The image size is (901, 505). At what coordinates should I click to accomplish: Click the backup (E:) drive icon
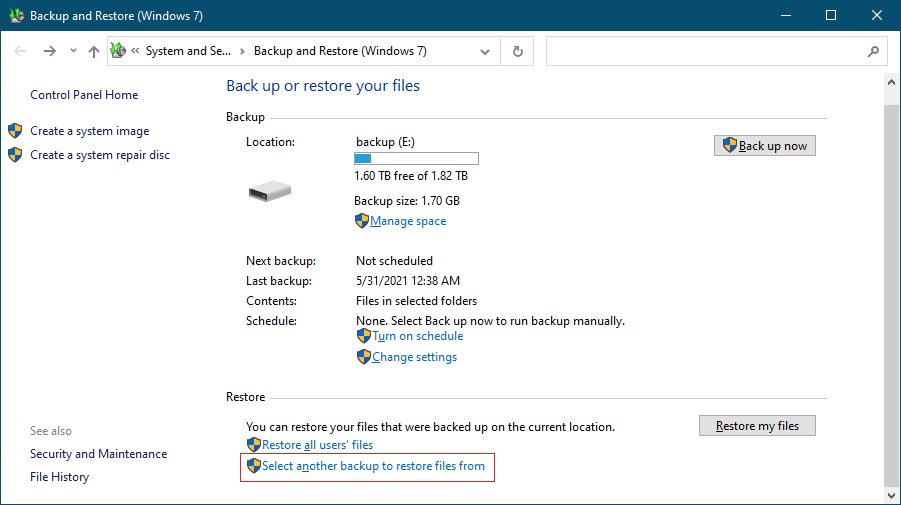(x=270, y=191)
